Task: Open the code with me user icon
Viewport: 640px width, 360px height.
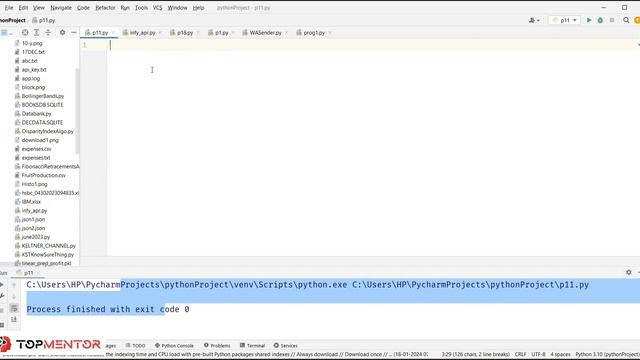Action: pyautogui.click(x=534, y=20)
